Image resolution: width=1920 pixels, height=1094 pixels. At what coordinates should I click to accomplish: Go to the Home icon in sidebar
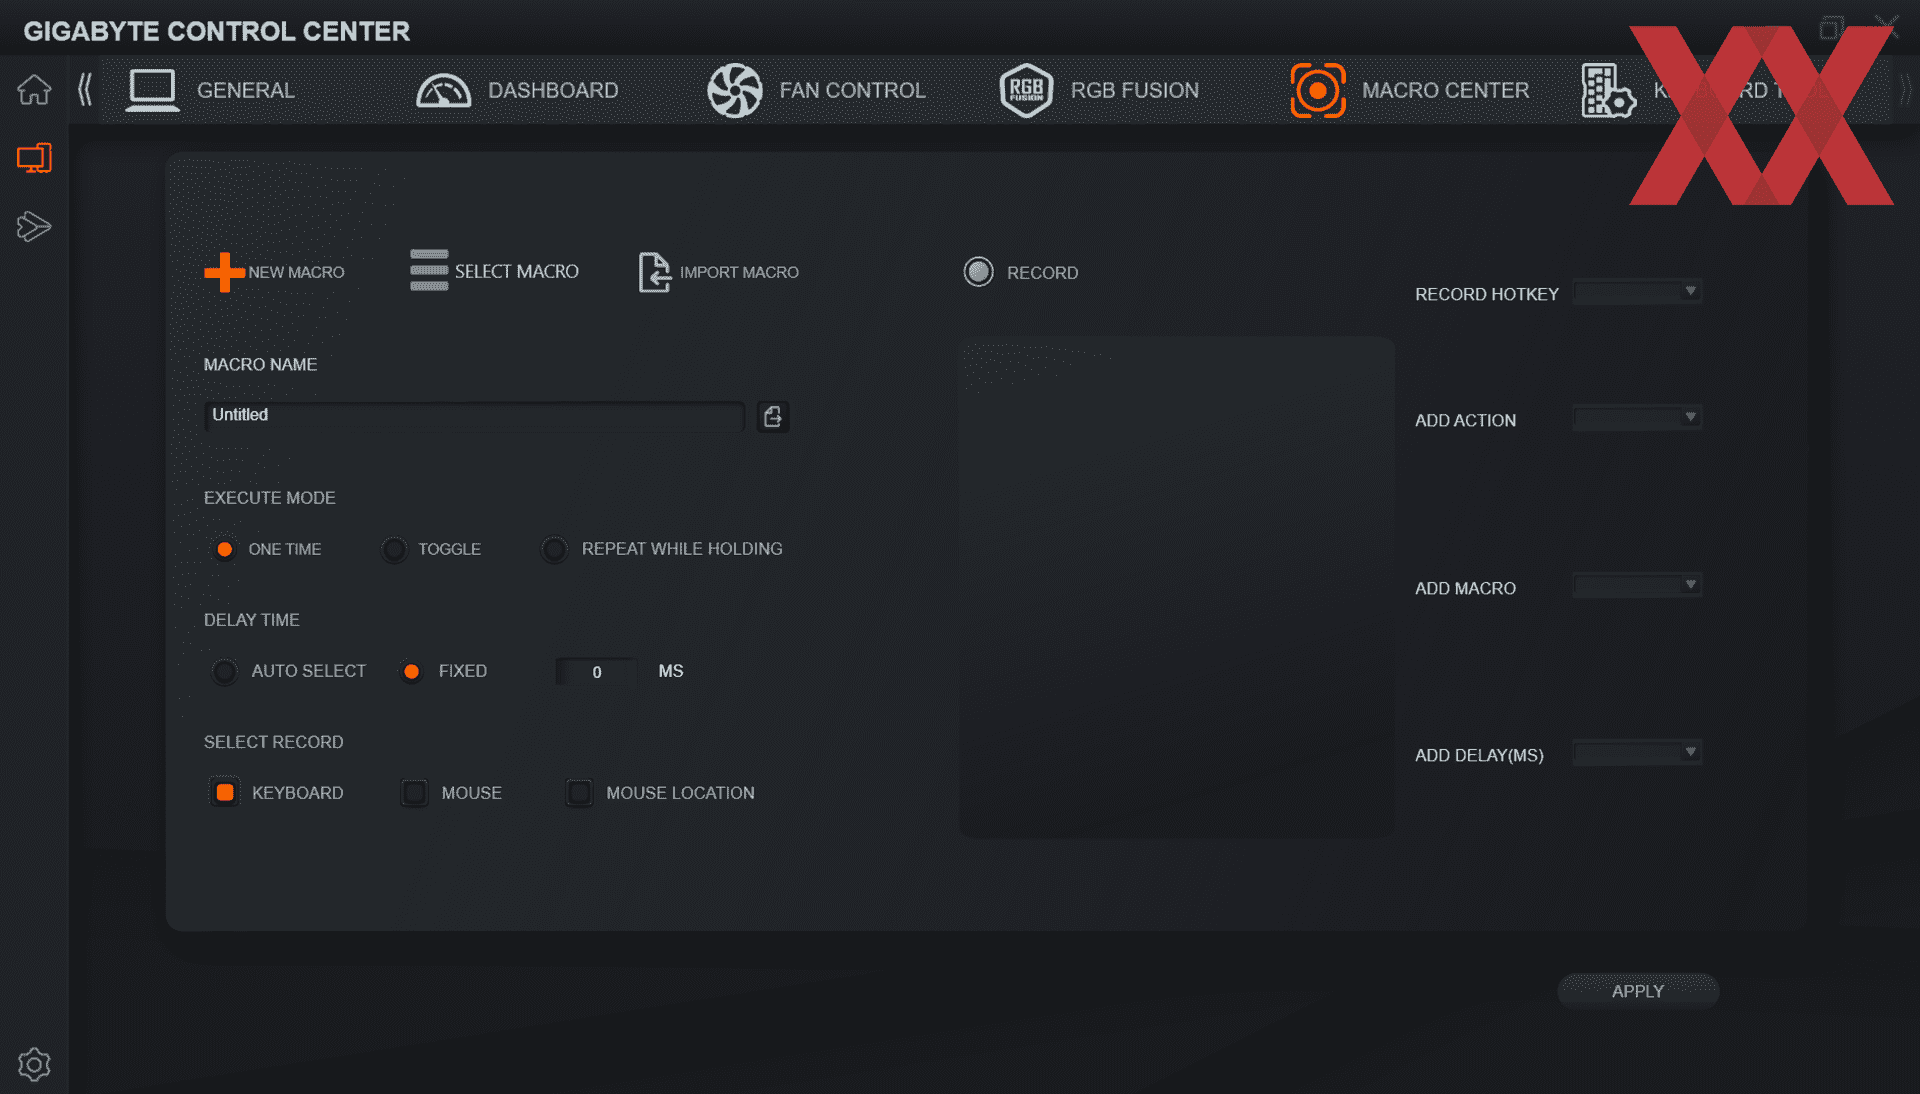pyautogui.click(x=34, y=90)
